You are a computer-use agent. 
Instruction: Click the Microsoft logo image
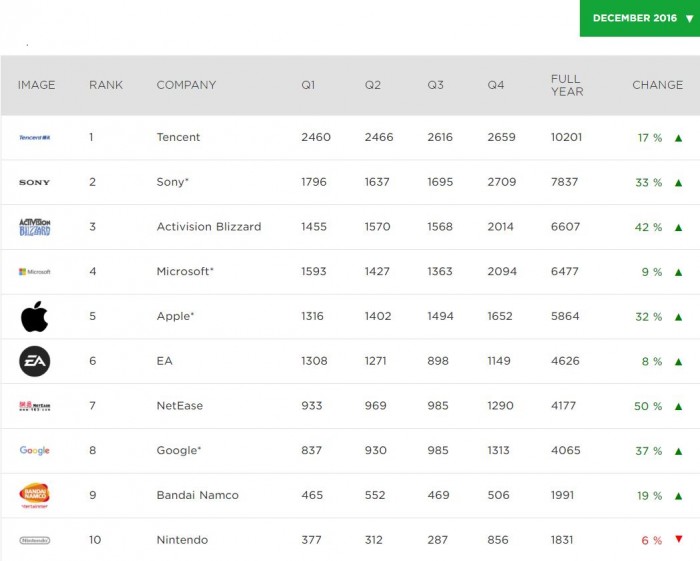[35, 271]
